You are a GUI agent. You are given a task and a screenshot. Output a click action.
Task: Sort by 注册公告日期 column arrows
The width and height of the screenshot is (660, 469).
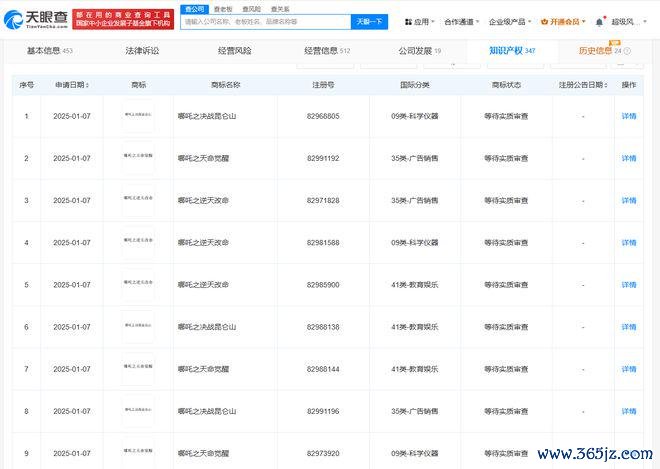[606, 85]
